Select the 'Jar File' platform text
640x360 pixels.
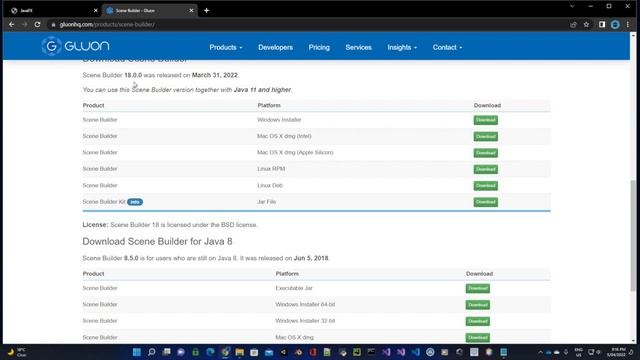267,202
